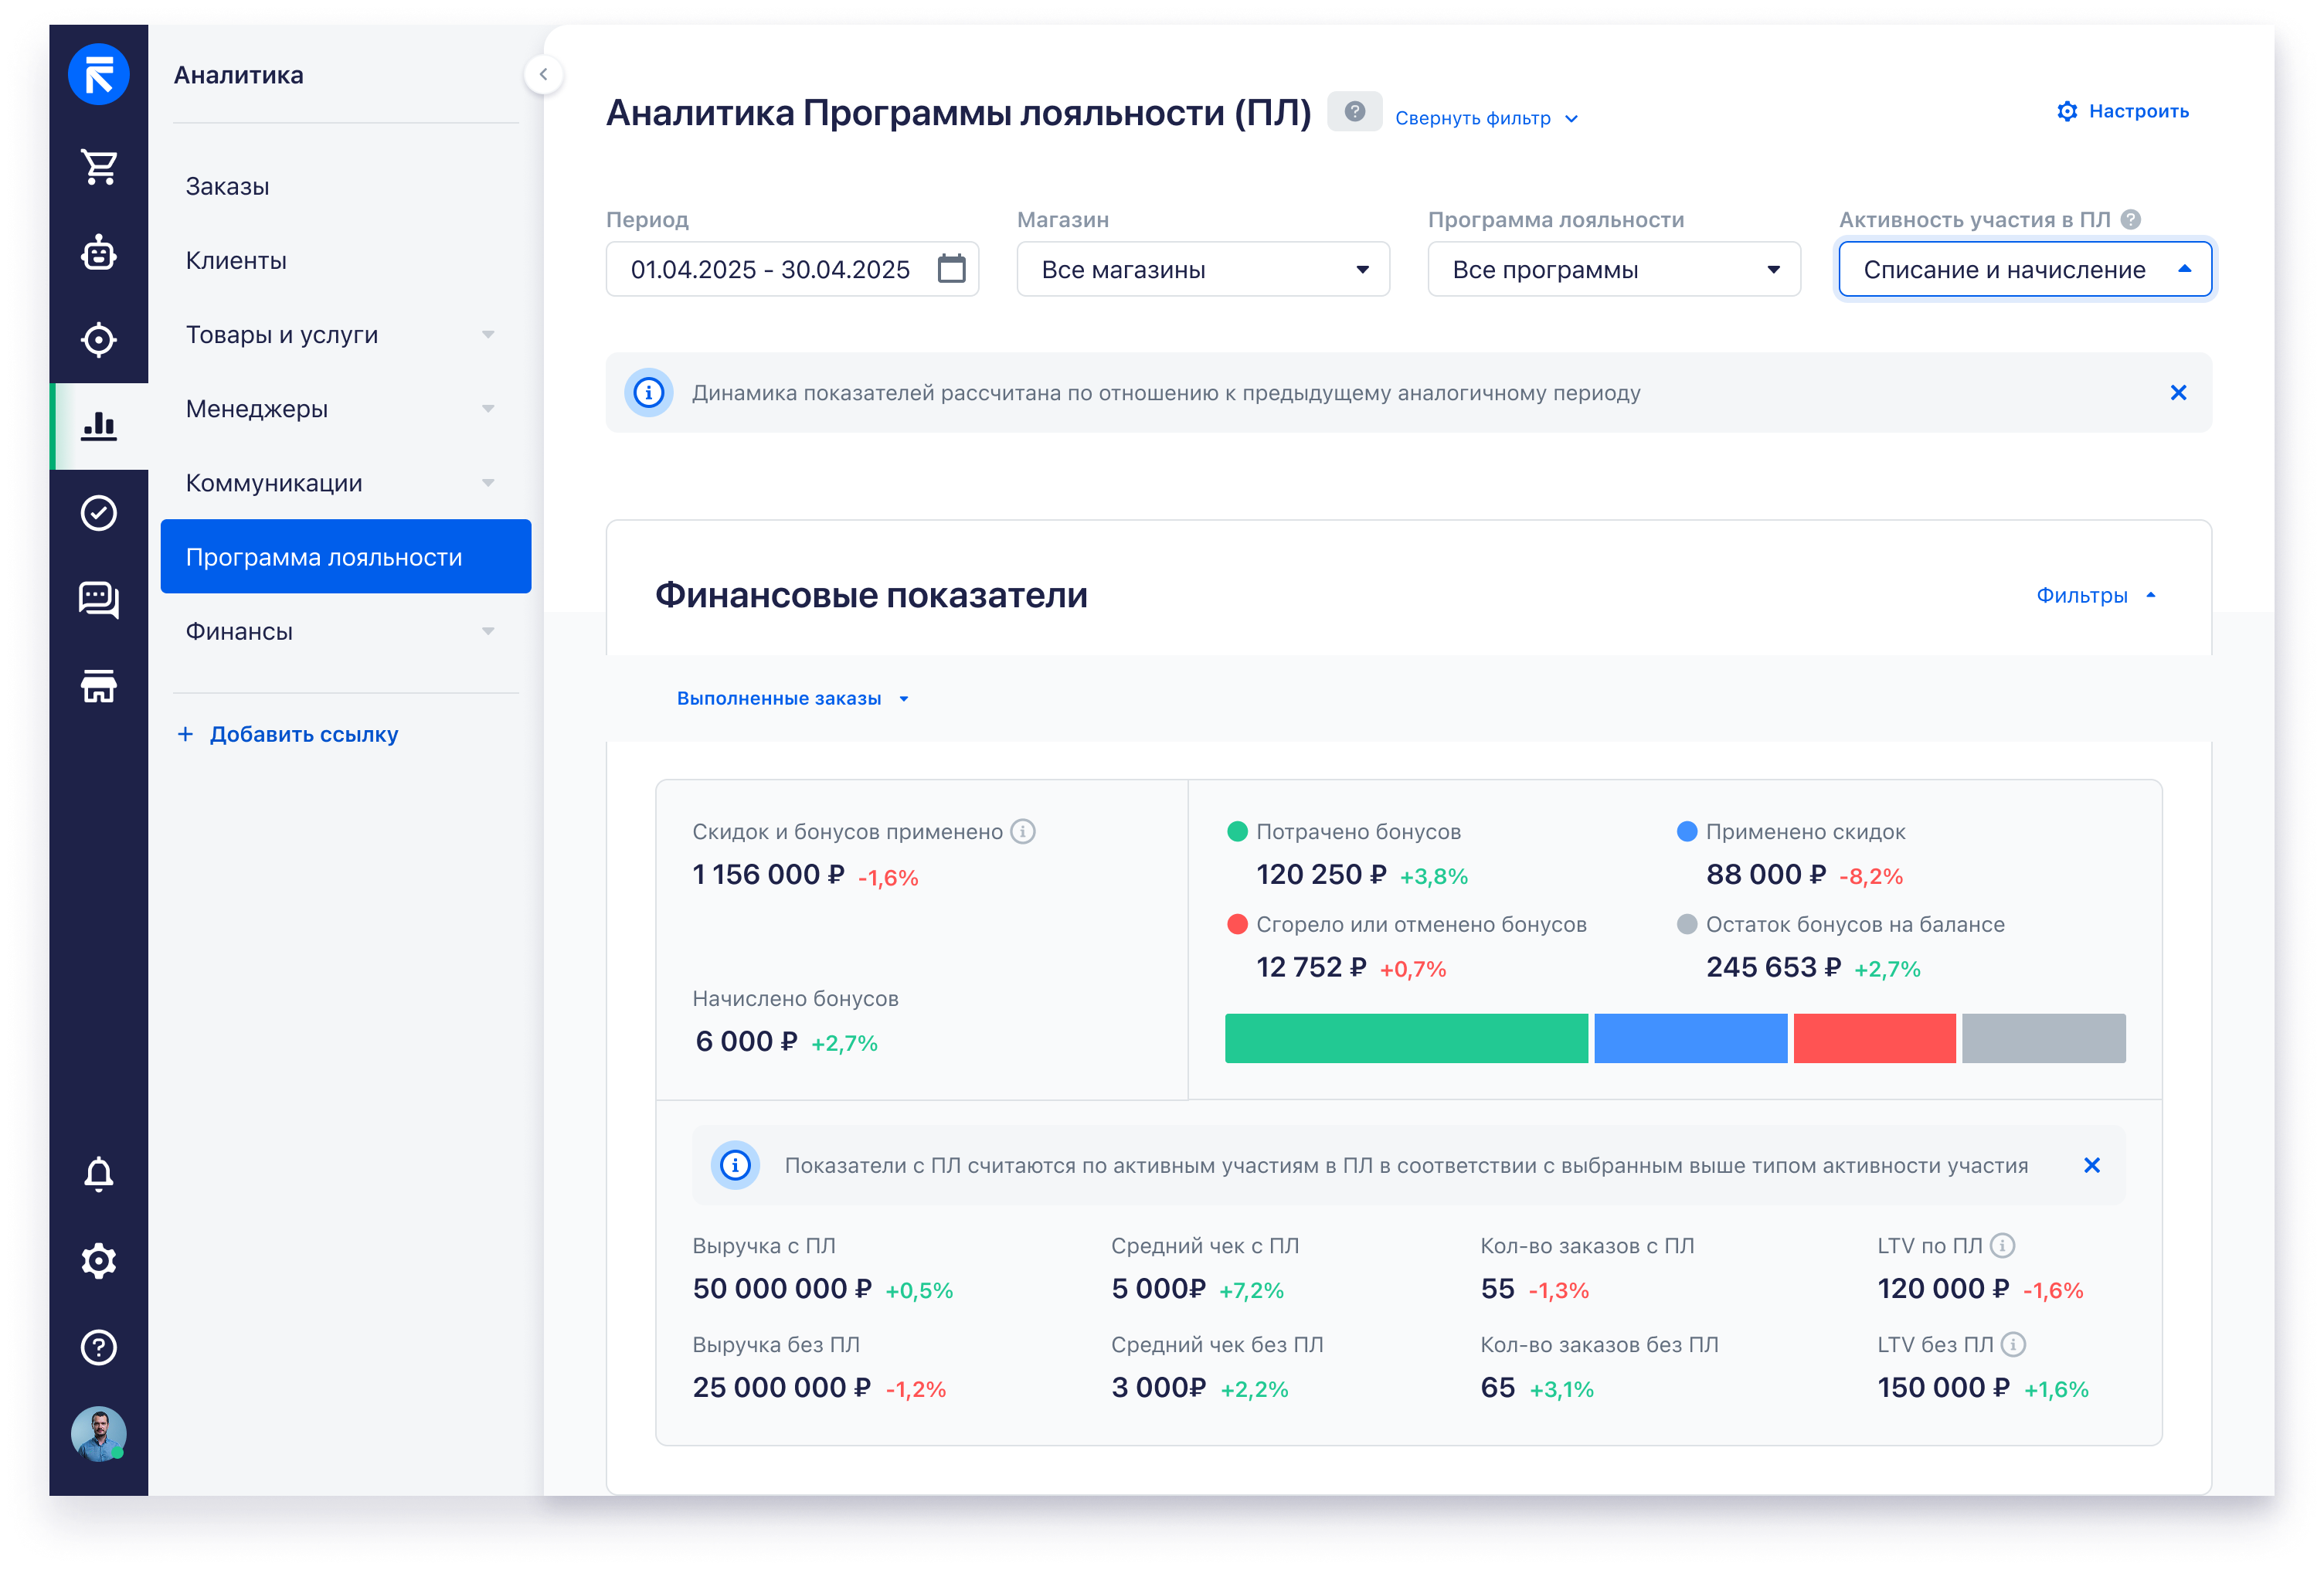This screenshot has height=1570, width=2324.
Task: Select the Программа лояльности menu item
Action: [345, 556]
